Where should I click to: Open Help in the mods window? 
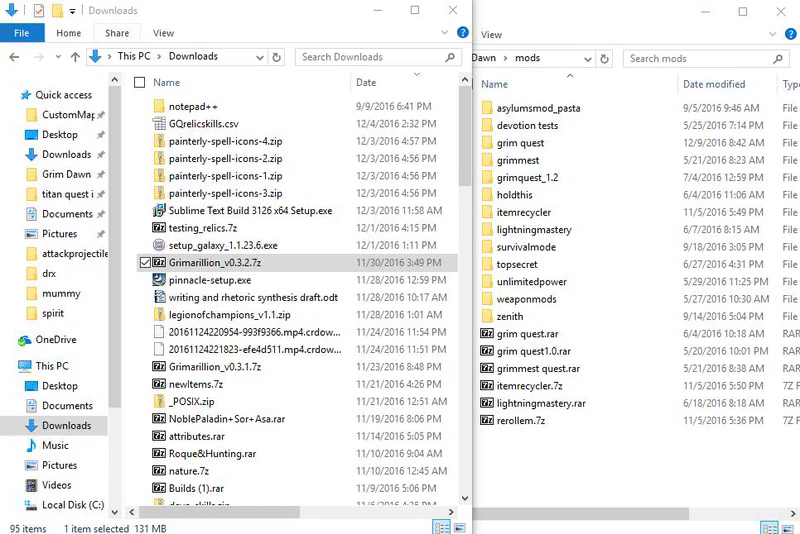(x=791, y=34)
